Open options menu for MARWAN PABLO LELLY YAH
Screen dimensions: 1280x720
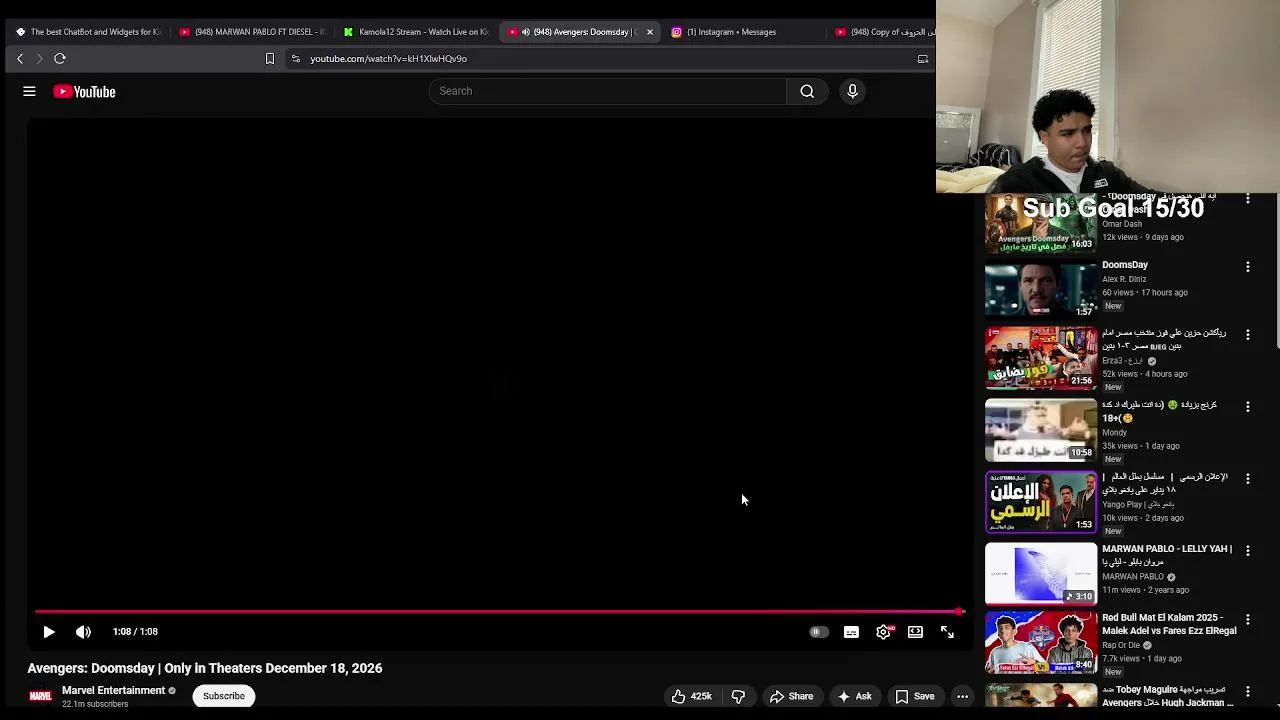point(1247,551)
